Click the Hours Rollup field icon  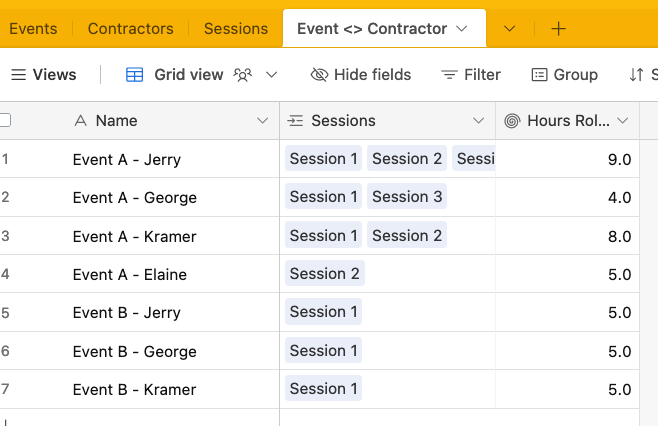point(512,121)
